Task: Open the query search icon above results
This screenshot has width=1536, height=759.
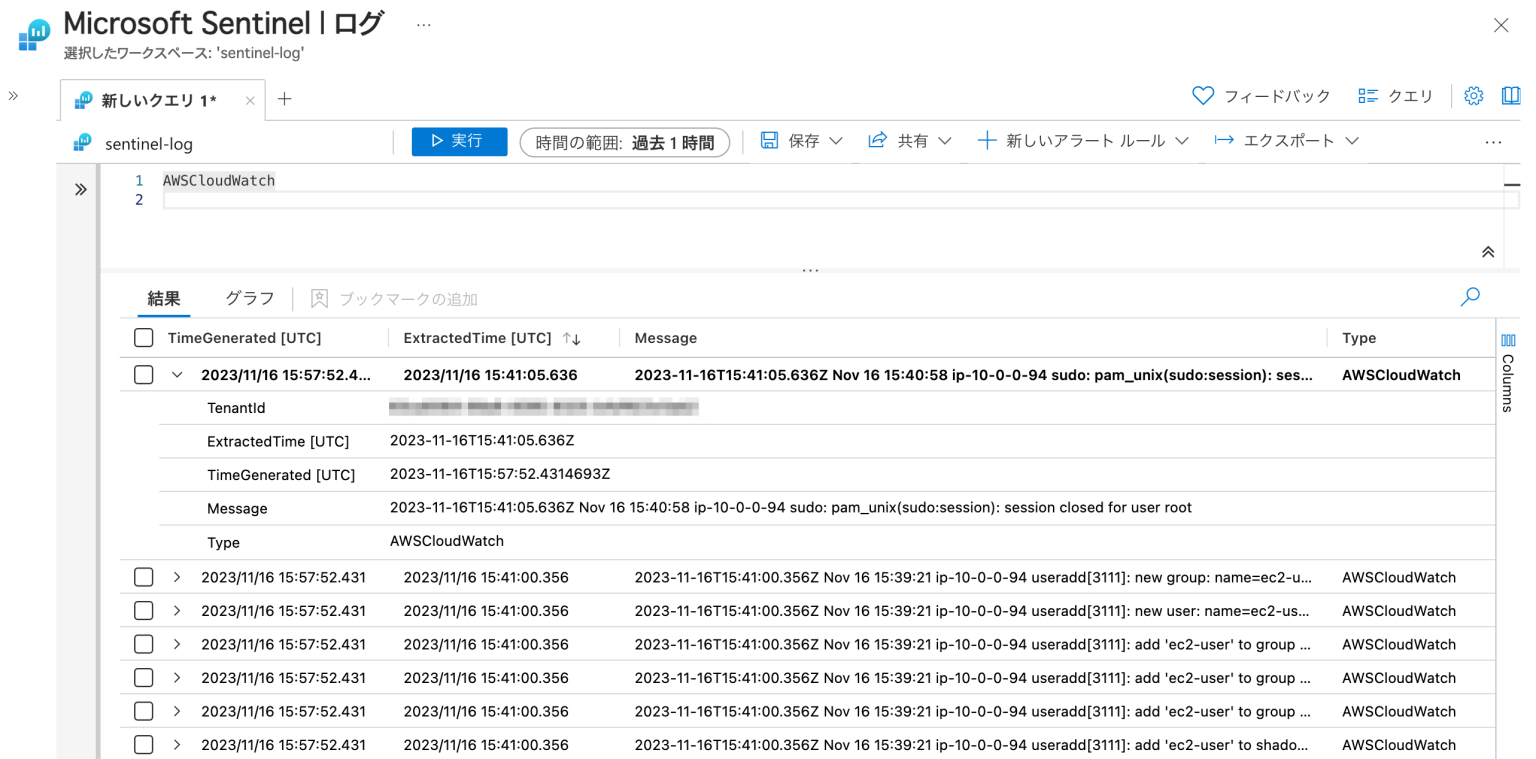Action: 1469,297
